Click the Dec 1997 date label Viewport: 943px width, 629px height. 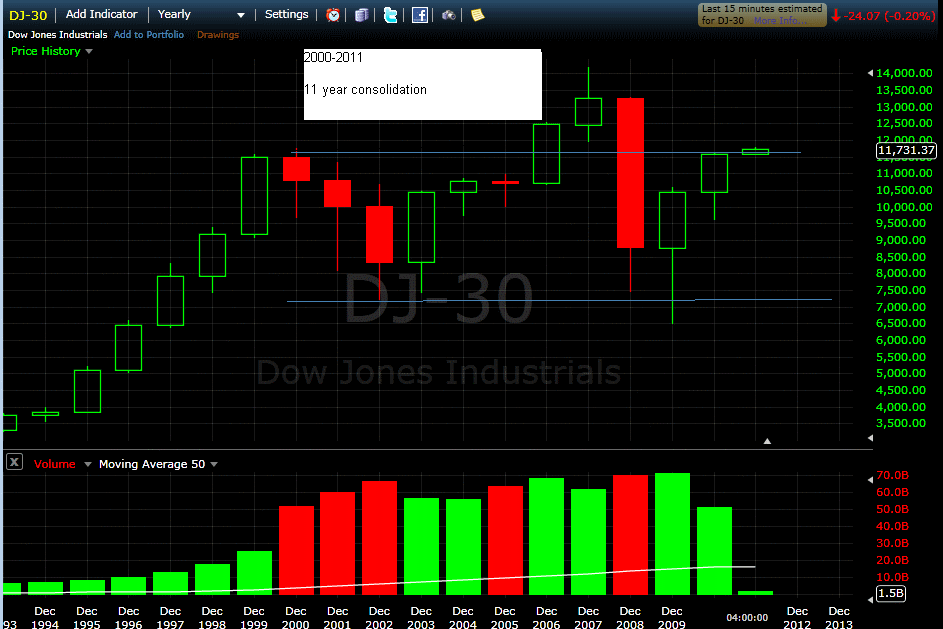tap(170, 618)
